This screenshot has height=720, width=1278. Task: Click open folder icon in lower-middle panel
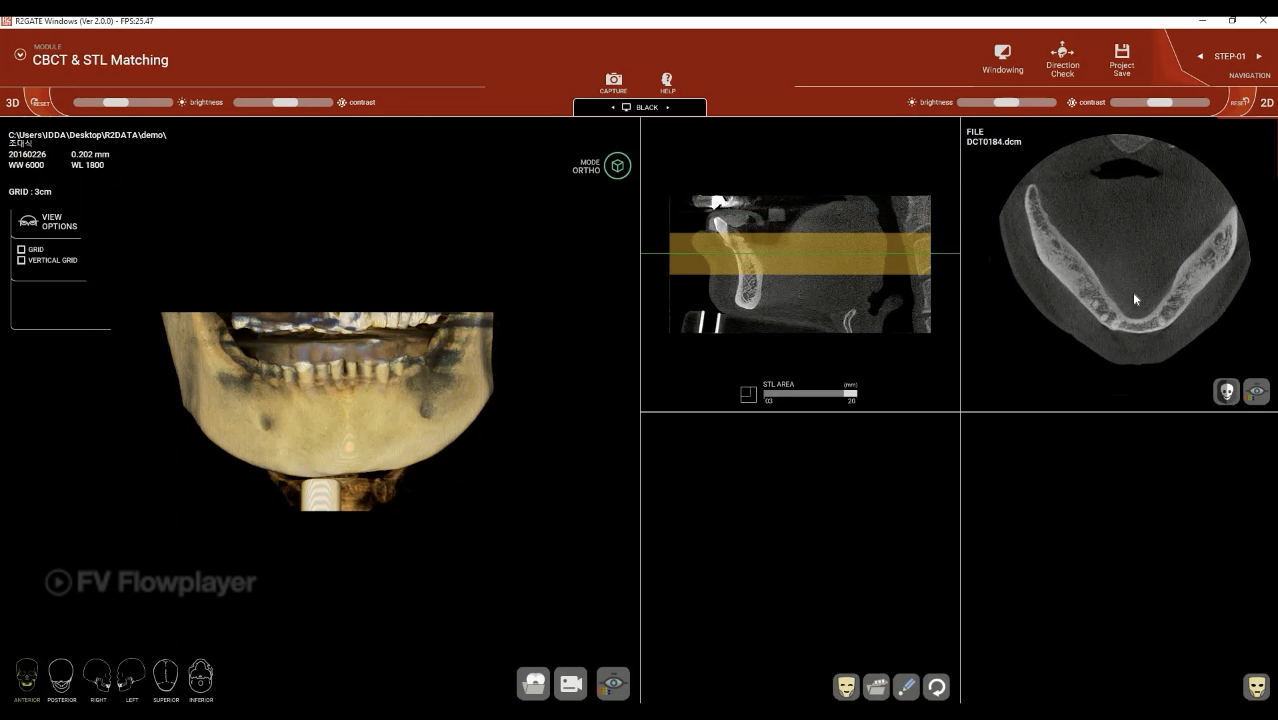876,686
